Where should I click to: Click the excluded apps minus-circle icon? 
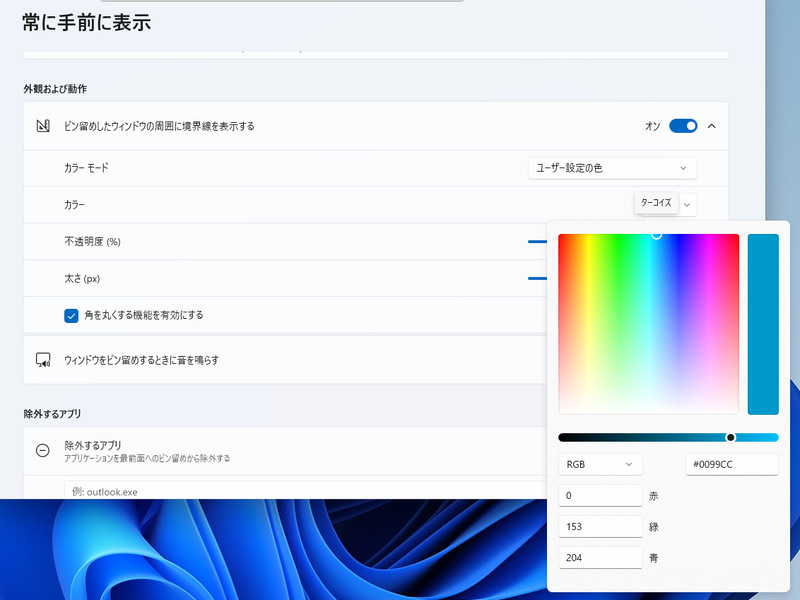pos(43,451)
